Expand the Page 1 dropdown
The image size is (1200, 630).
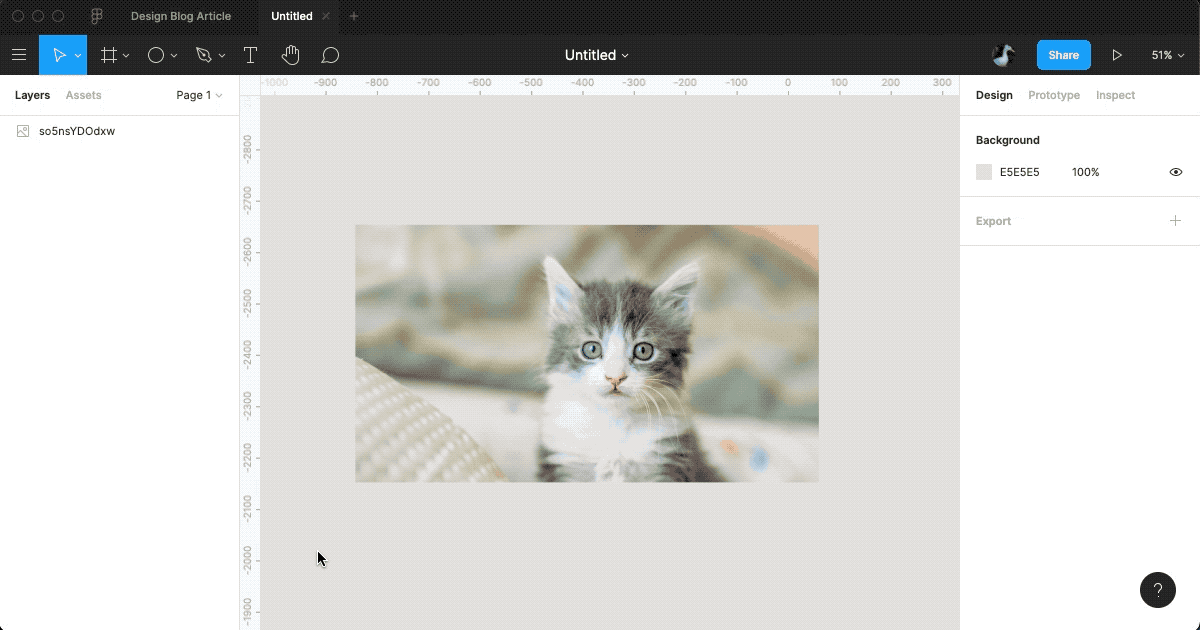point(199,95)
